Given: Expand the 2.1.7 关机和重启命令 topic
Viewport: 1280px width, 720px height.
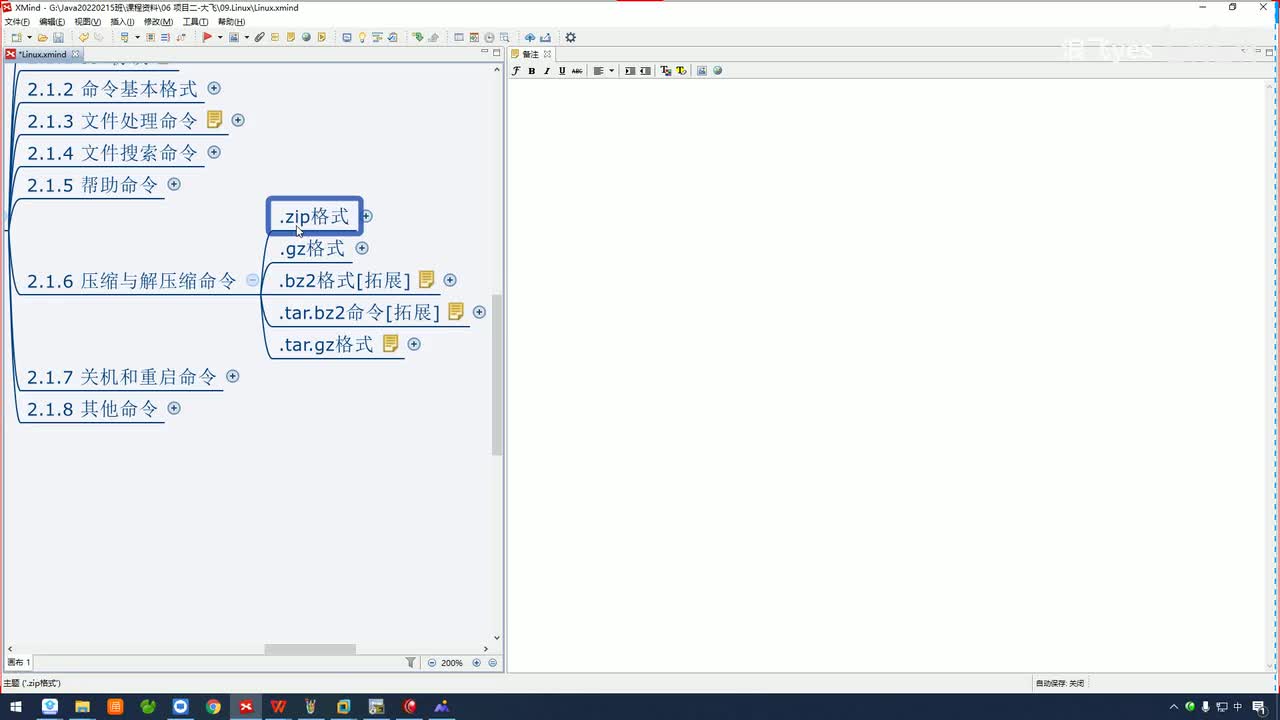Looking at the screenshot, I should pos(233,376).
